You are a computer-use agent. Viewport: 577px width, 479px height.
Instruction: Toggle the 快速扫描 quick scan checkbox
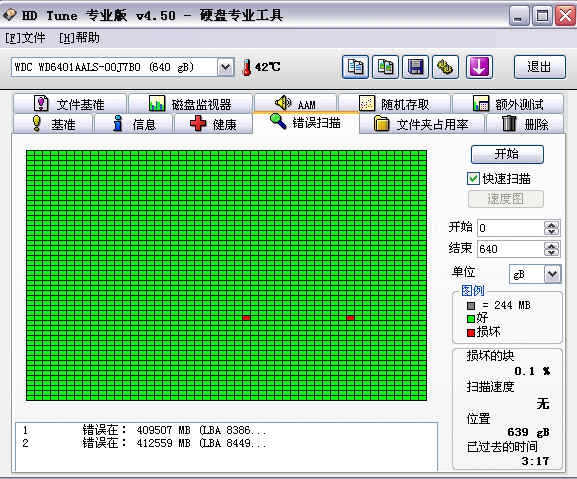pos(473,179)
